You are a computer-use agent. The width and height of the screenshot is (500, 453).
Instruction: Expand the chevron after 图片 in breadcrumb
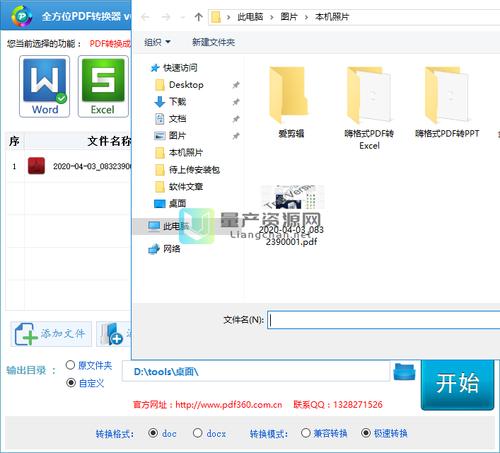pos(306,17)
